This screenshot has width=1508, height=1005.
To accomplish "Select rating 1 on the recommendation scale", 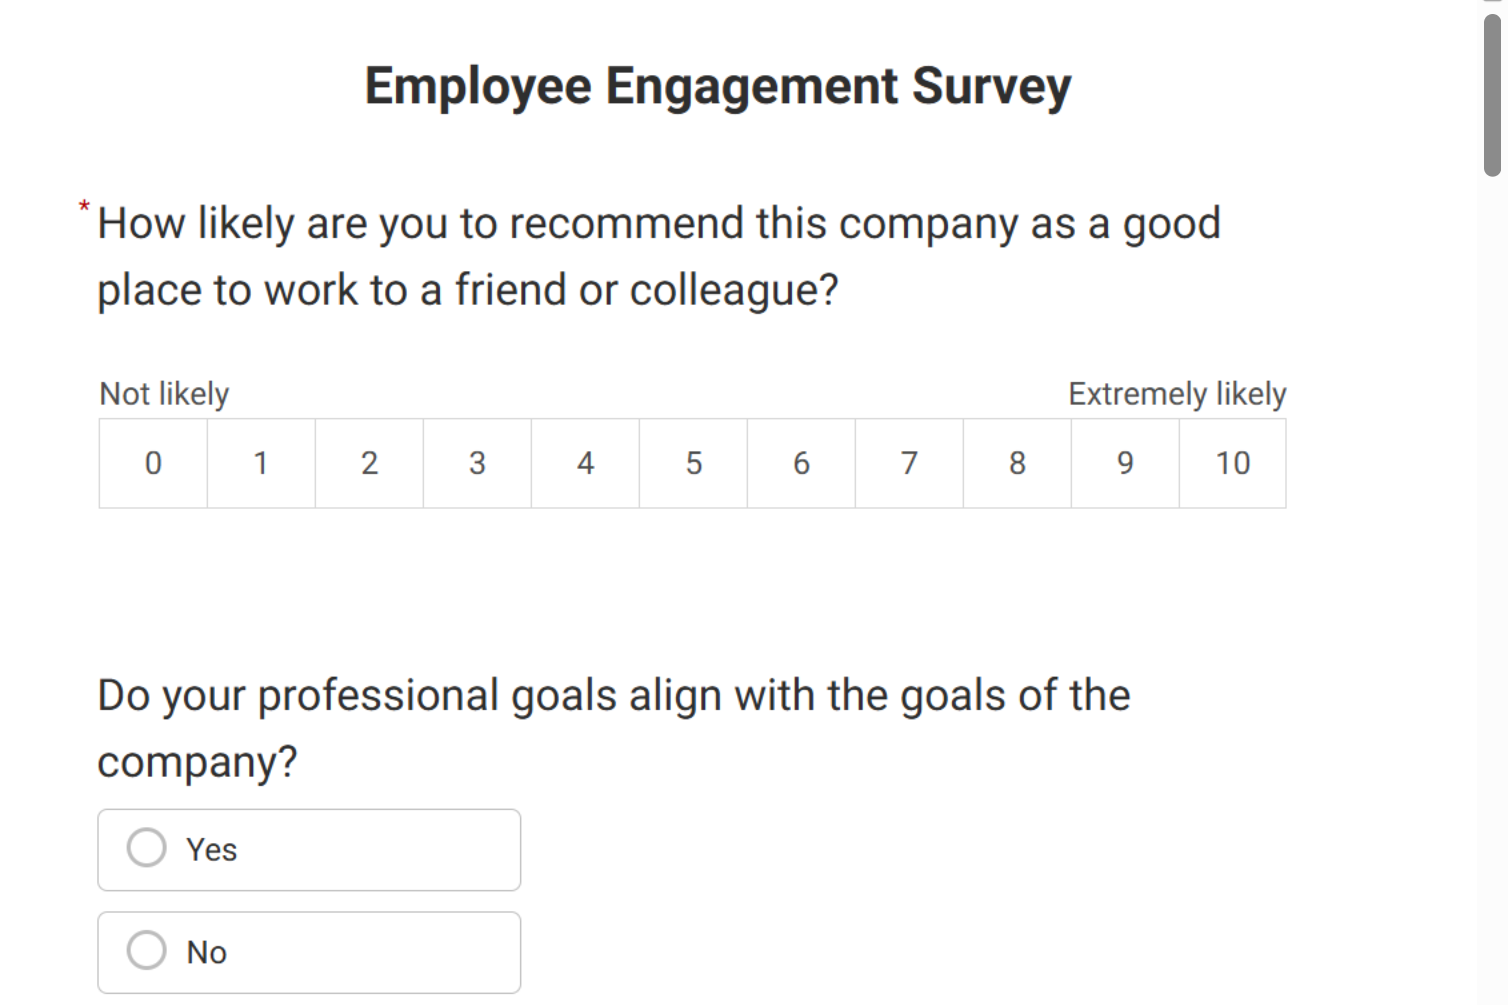I will pyautogui.click(x=260, y=463).
